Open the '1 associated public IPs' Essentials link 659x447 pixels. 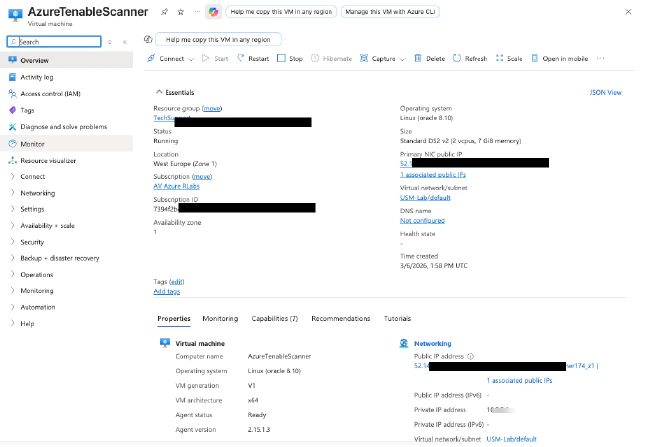(433, 174)
